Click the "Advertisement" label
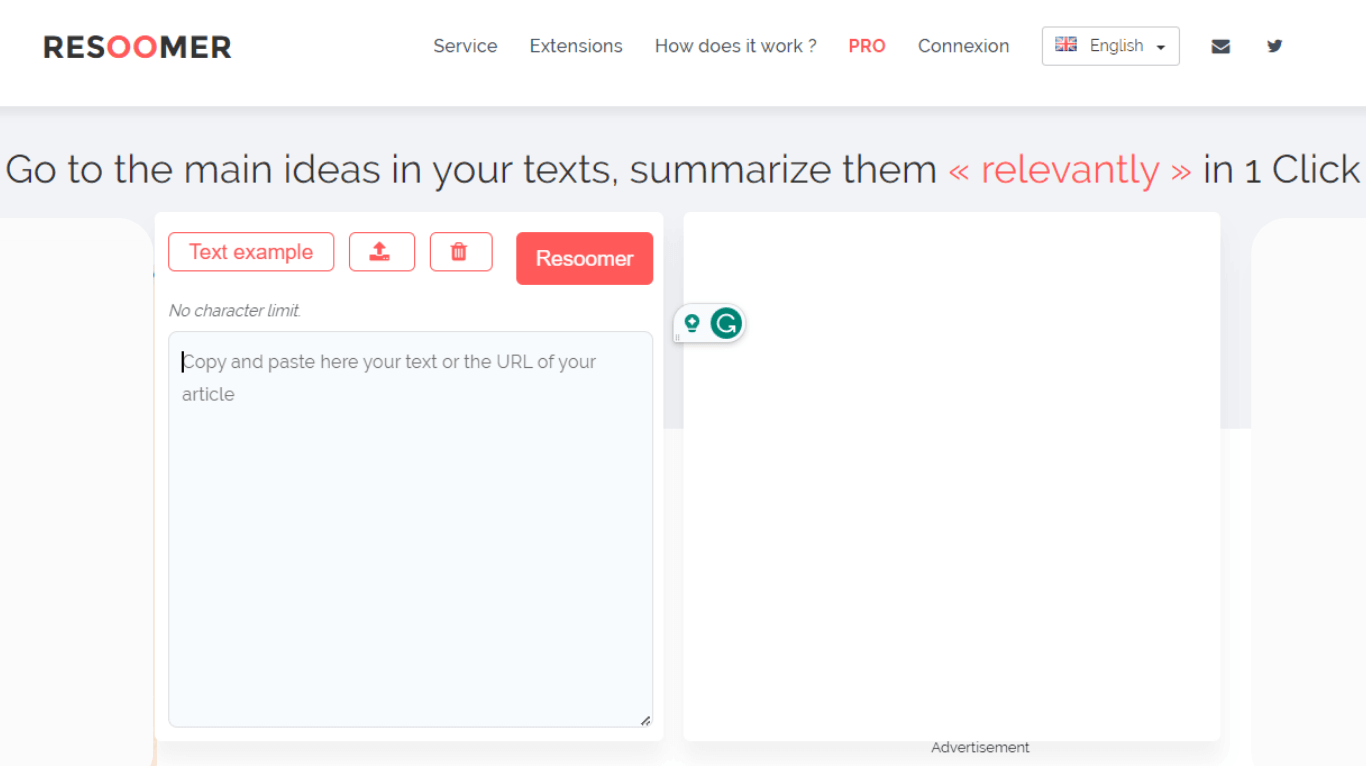1366x766 pixels. 980,747
